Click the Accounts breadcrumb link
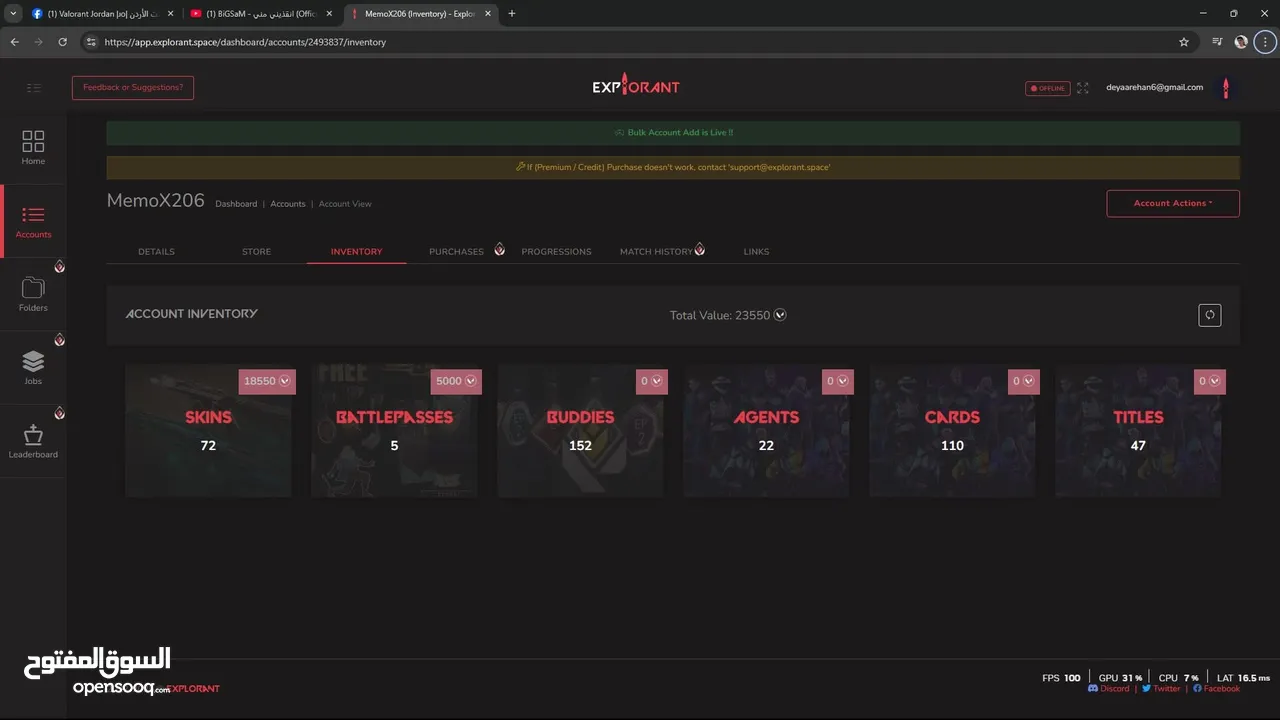 pyautogui.click(x=288, y=204)
